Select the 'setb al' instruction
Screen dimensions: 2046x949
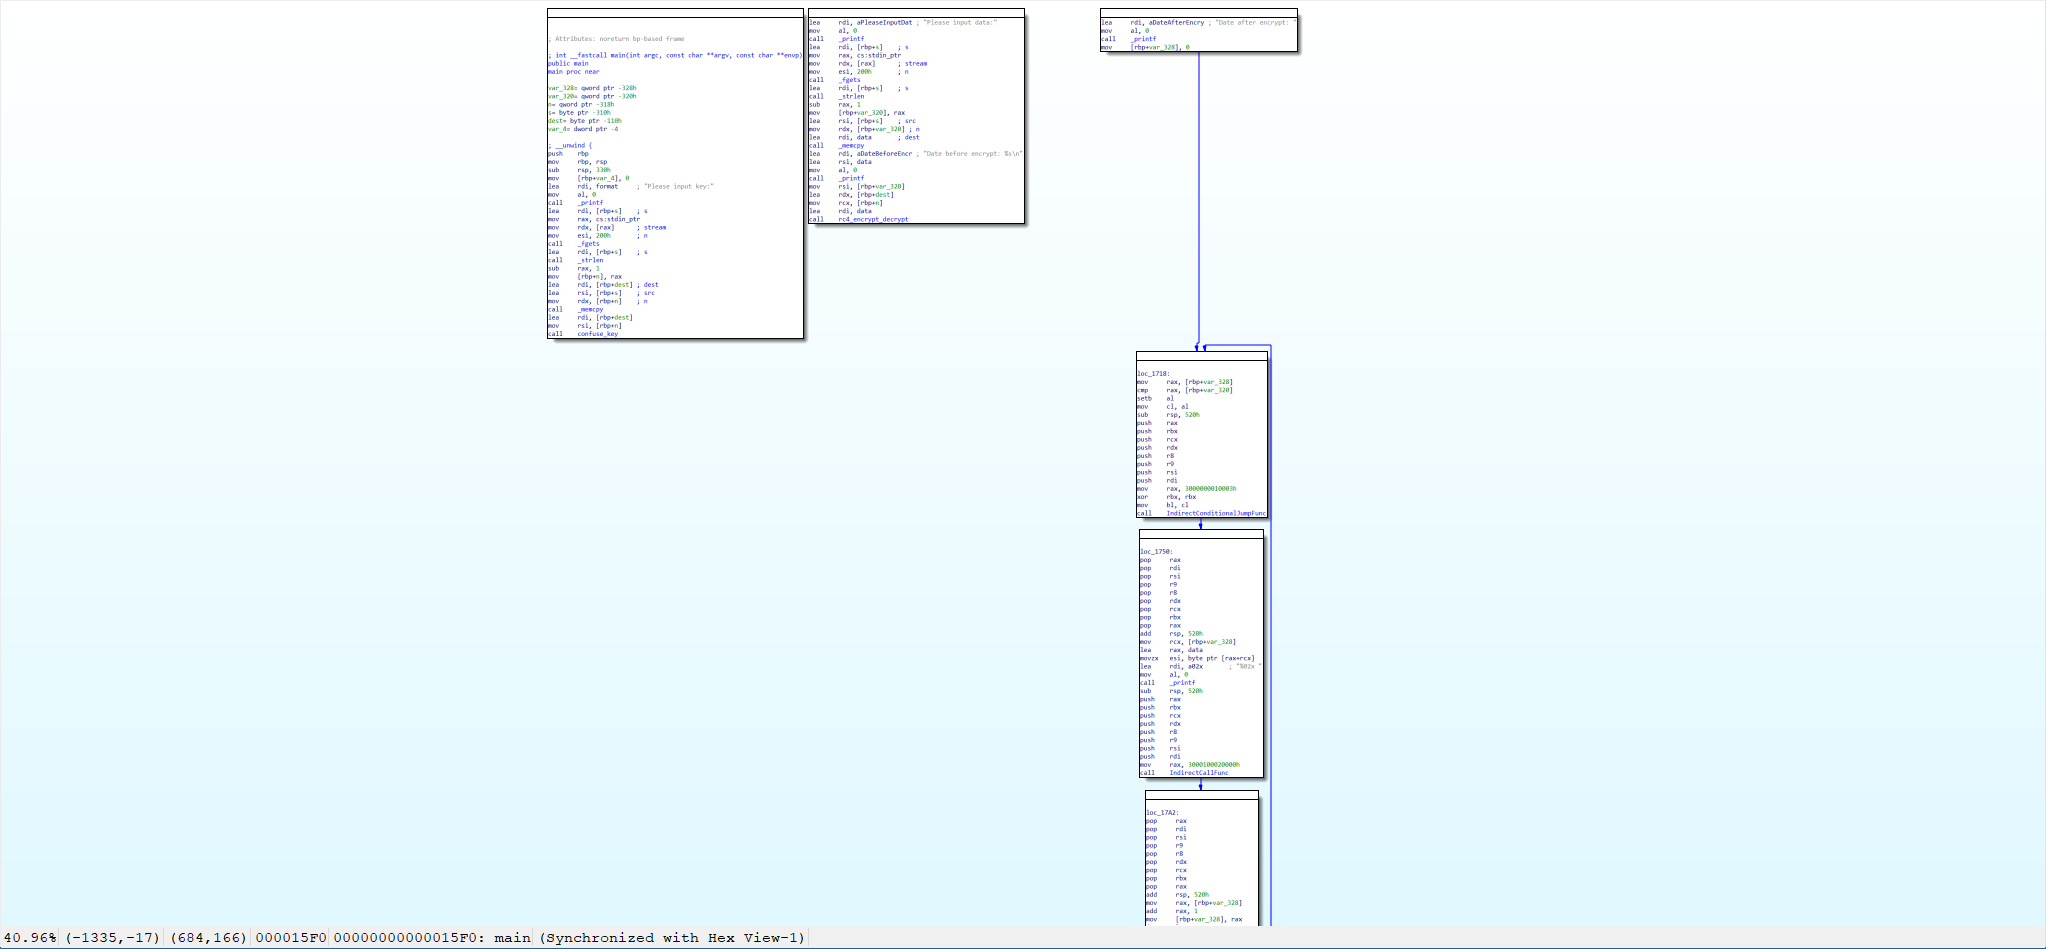[1156, 398]
